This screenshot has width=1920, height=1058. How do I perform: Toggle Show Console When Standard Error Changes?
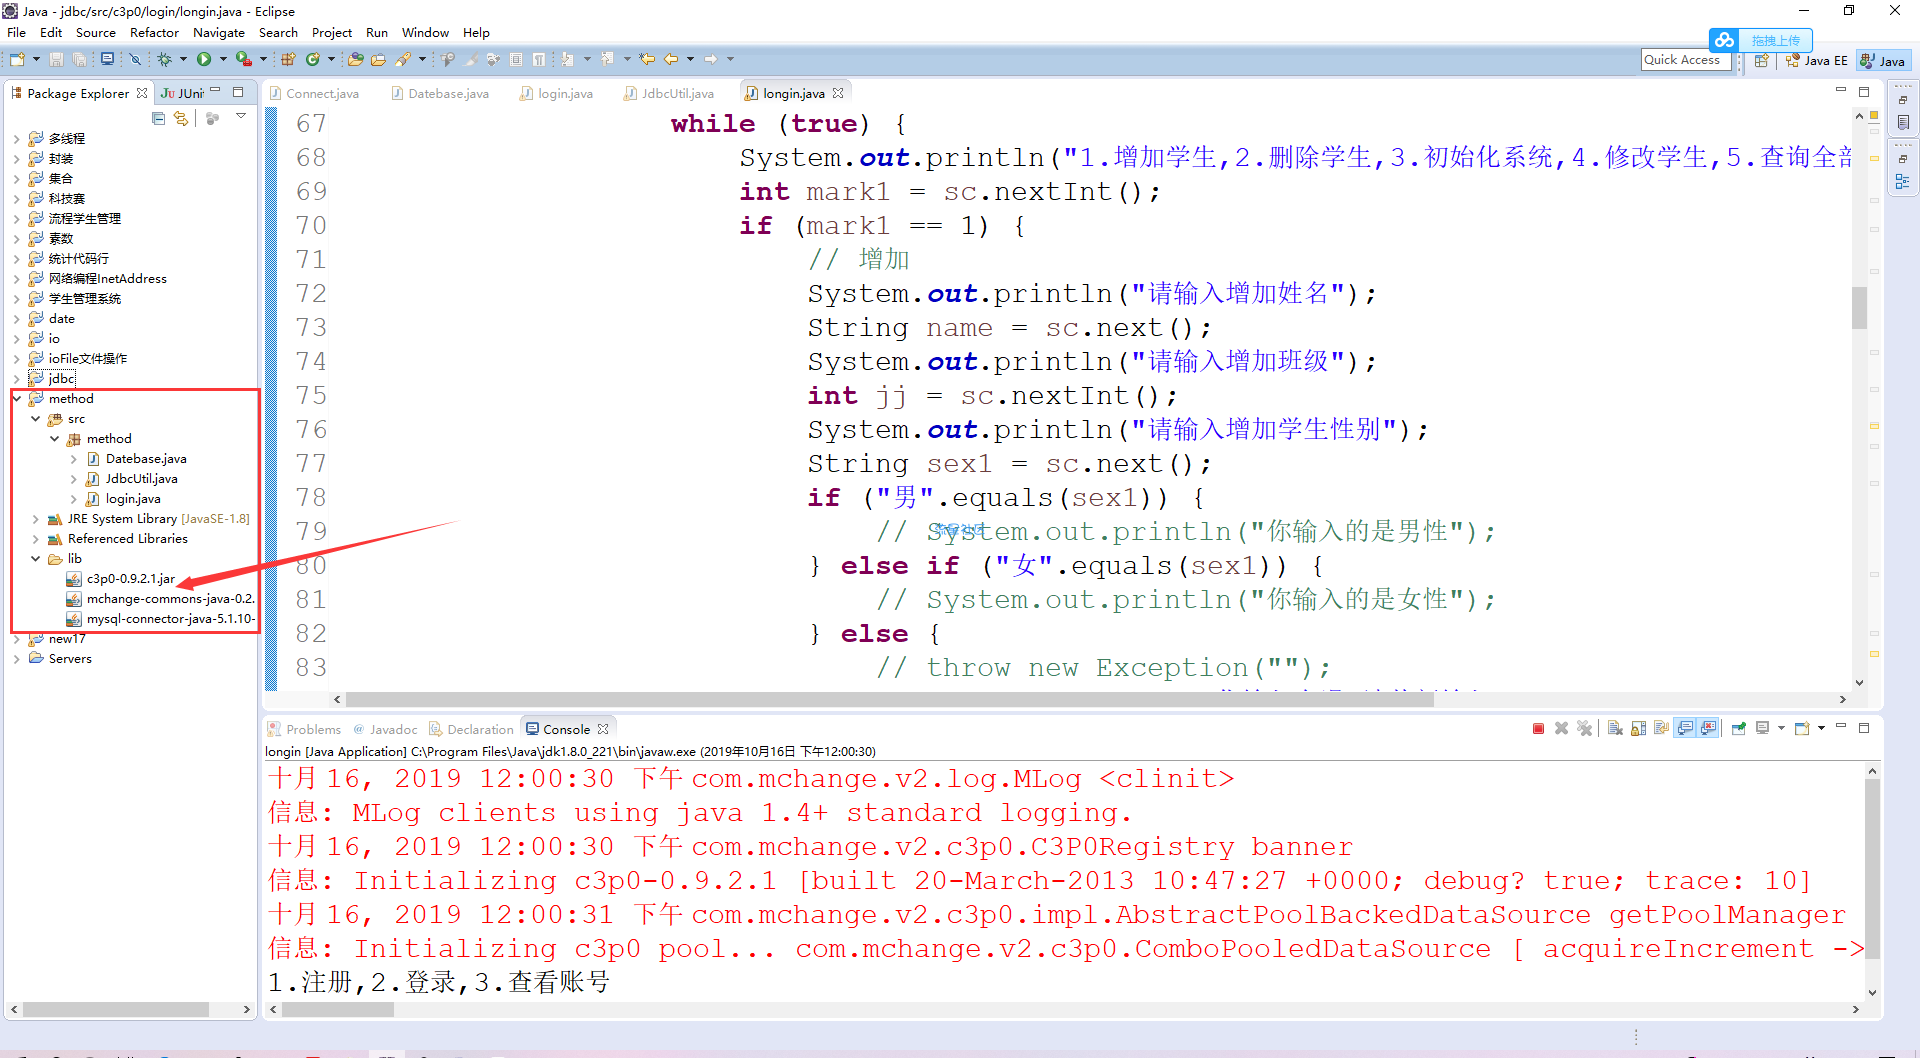[1708, 729]
